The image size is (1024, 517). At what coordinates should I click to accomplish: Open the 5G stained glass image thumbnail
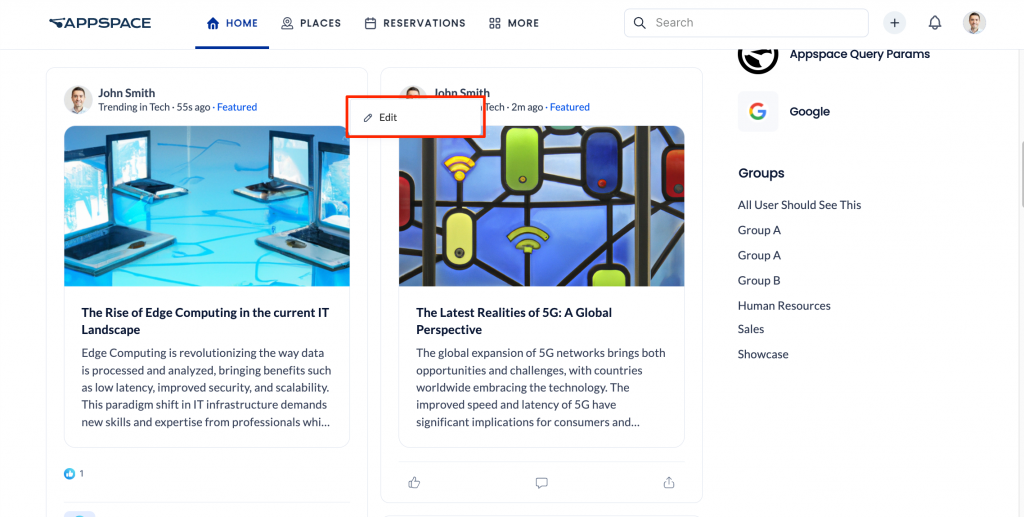pos(541,206)
